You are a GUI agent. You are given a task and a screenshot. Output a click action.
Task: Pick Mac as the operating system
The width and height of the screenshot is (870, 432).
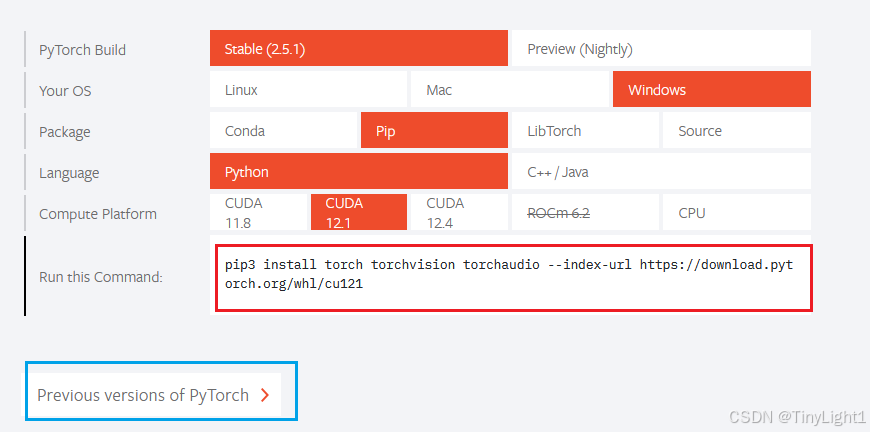(509, 89)
